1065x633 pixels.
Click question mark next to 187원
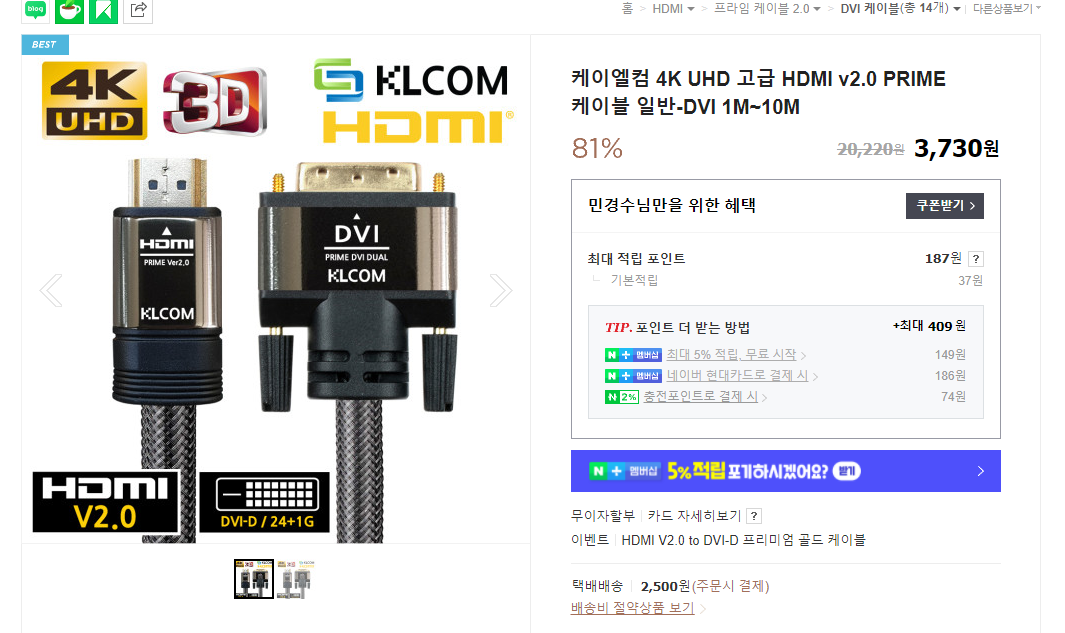pos(976,259)
